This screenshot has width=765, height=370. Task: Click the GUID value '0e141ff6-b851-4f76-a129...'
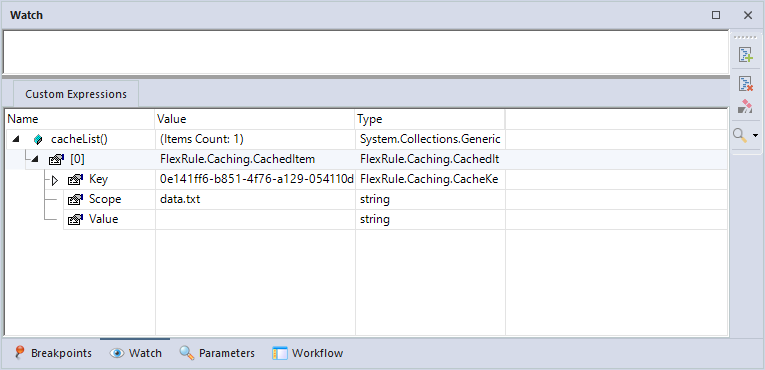click(255, 180)
